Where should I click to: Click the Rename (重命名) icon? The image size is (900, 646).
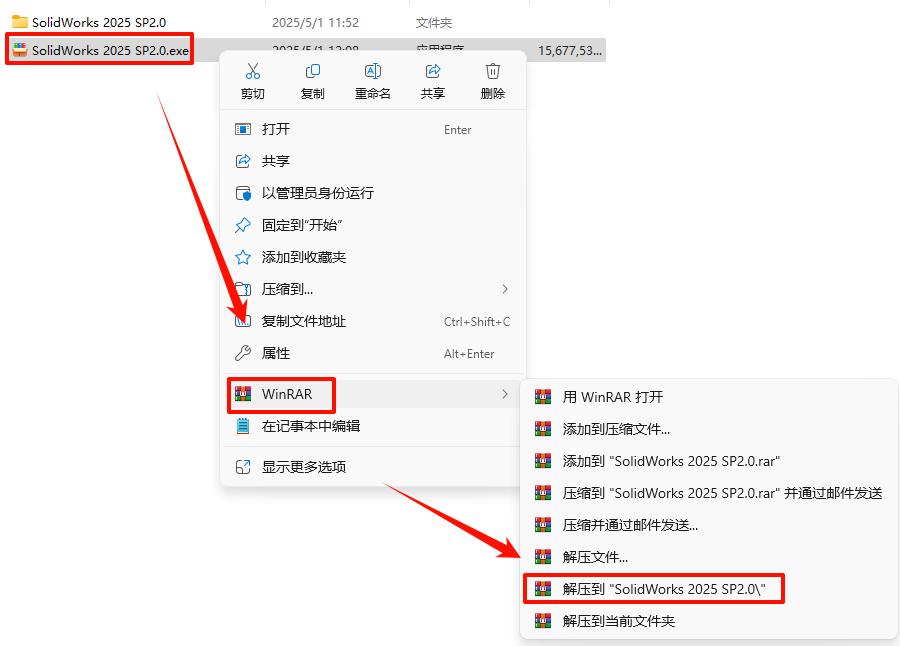[373, 71]
